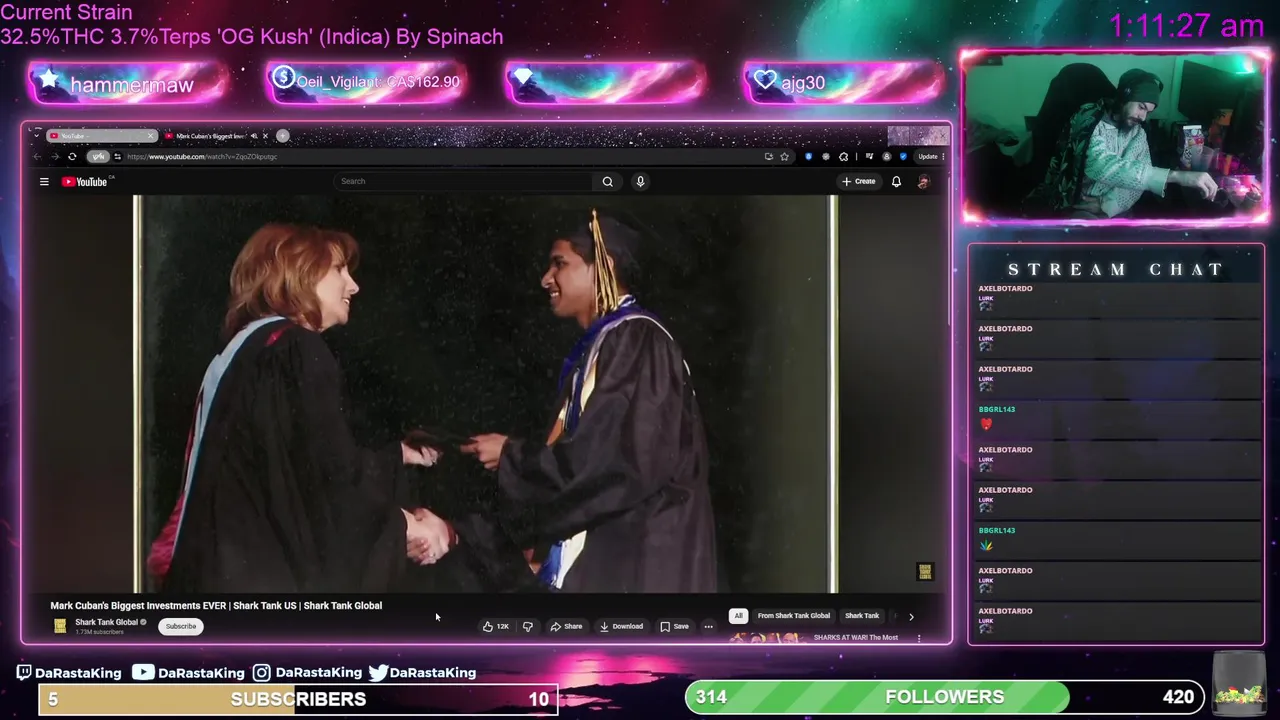Click the graduation video player

pos(486,394)
